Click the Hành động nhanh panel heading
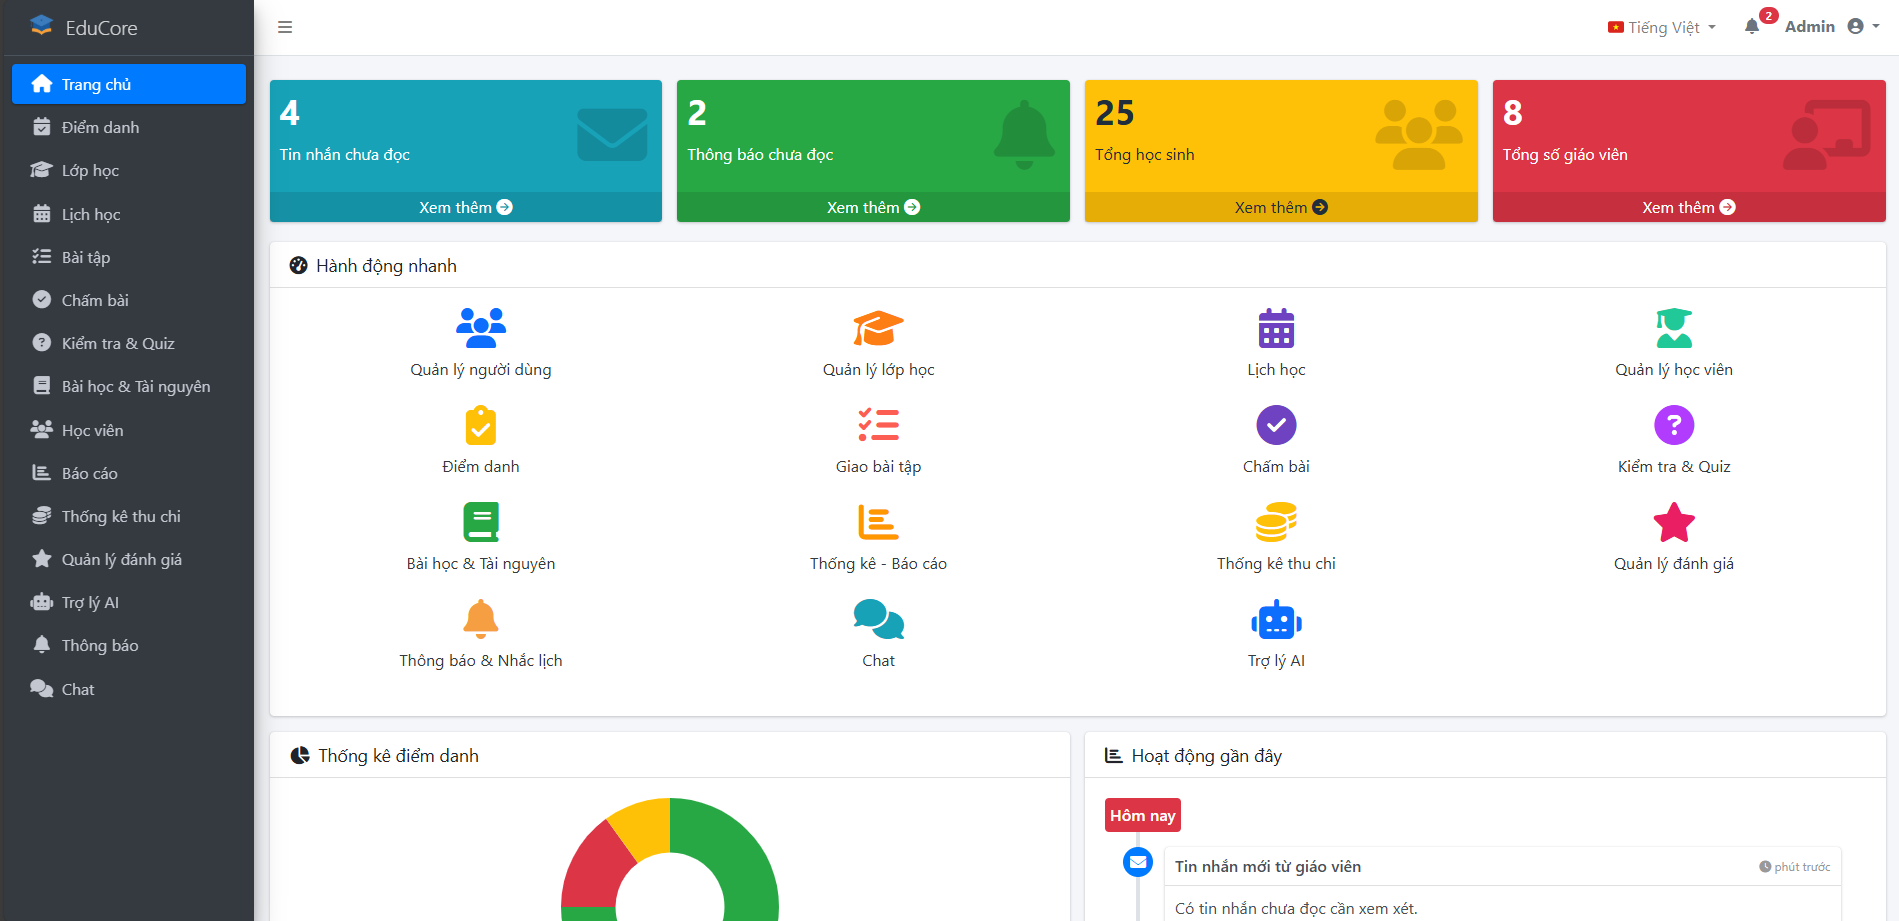This screenshot has width=1899, height=921. (372, 265)
